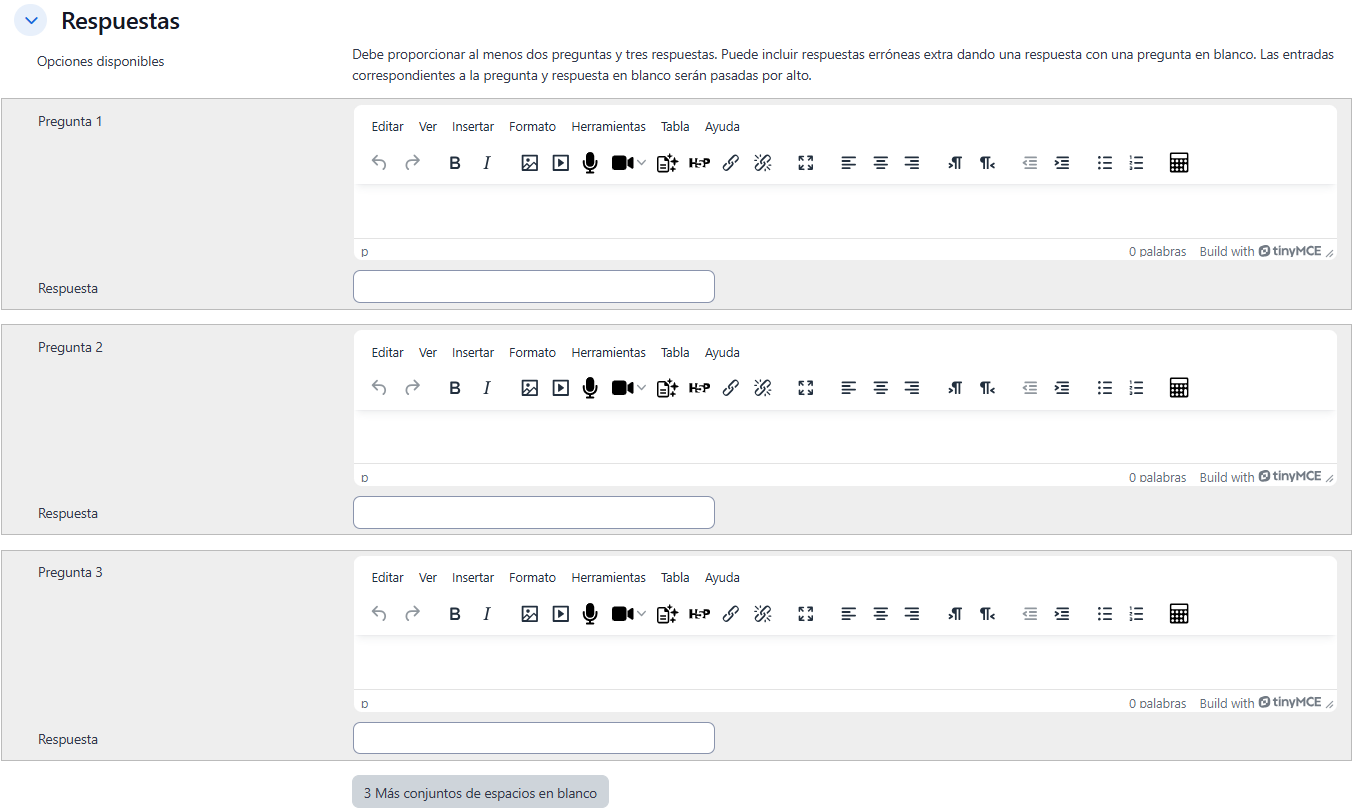Open Formato menu in Pregunta 2 editor
1355x810 pixels.
532,353
